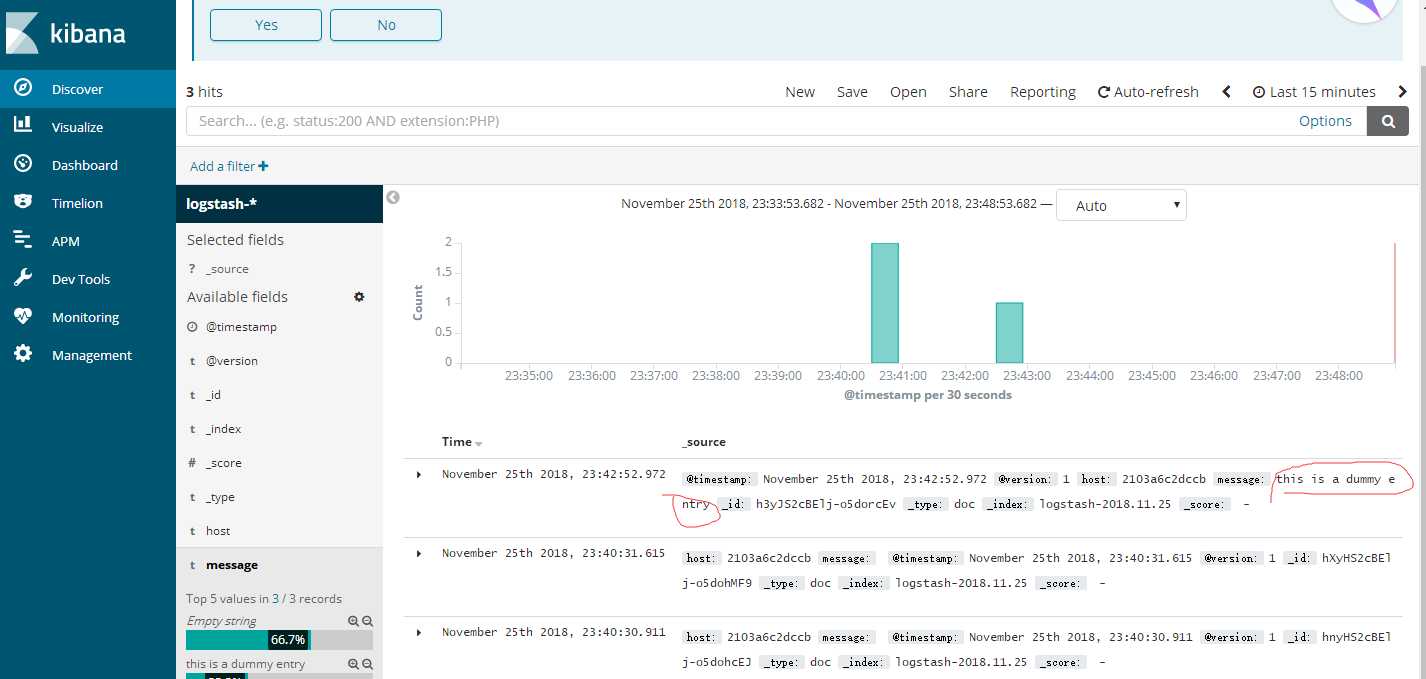Filter for Empty string value (plus magnifier)

(353, 621)
